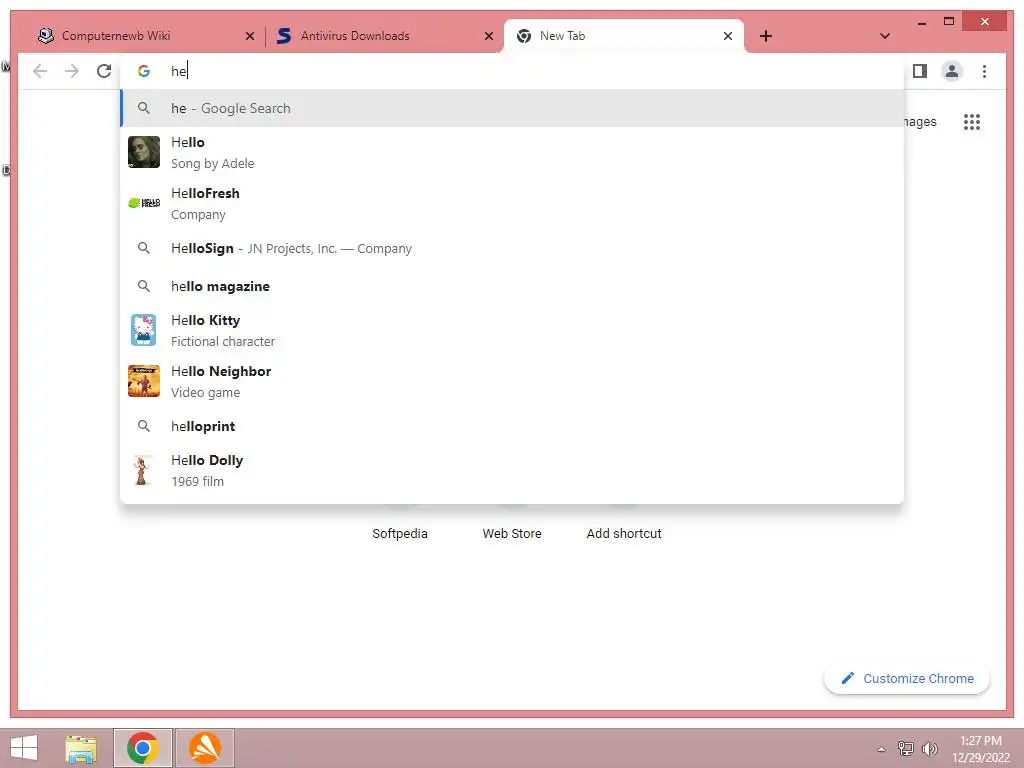
Task: Click magnifier icon beside hello magazine
Action: pos(144,286)
